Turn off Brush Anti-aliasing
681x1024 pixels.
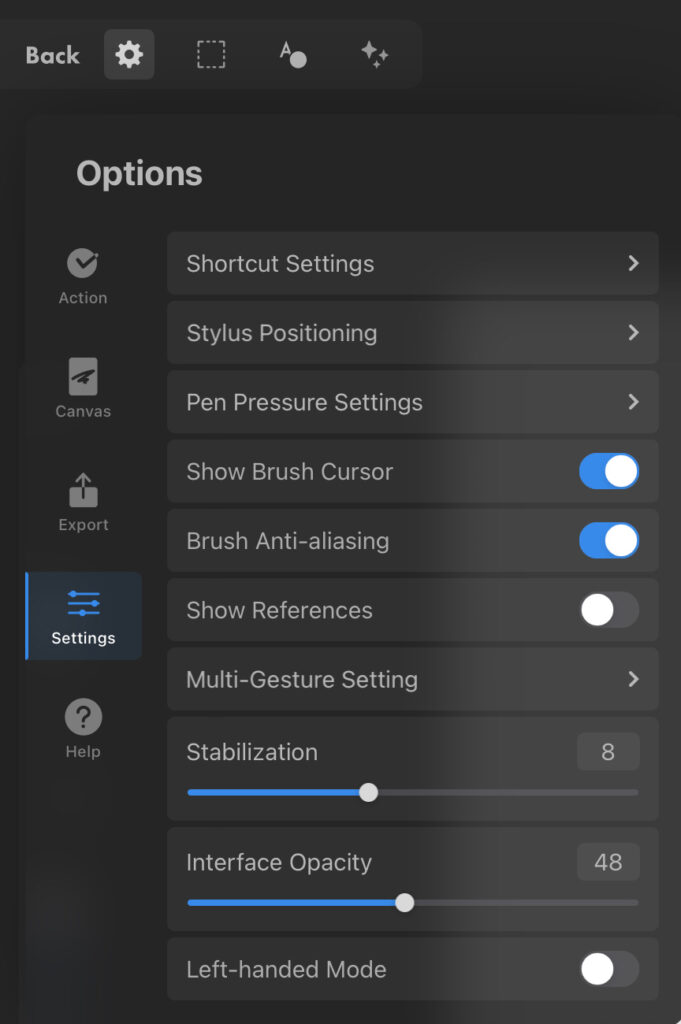(609, 541)
